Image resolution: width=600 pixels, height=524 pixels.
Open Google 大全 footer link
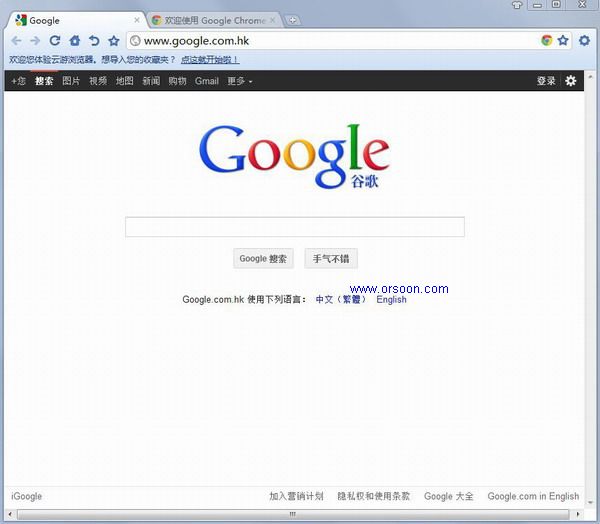pyautogui.click(x=448, y=496)
